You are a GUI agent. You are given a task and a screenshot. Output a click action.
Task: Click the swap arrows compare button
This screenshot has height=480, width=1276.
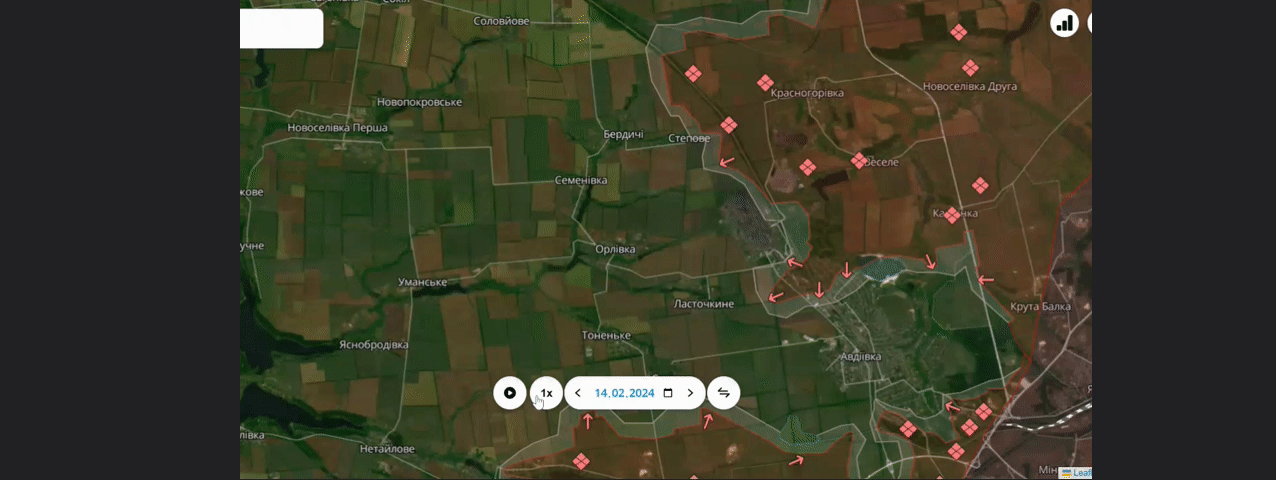(724, 393)
